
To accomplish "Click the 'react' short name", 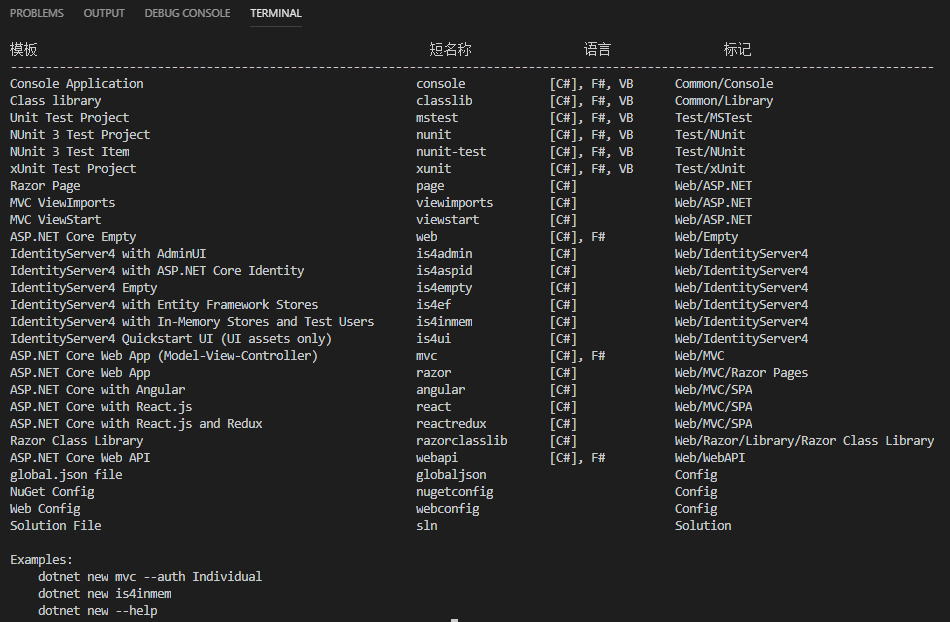I will (x=433, y=406).
